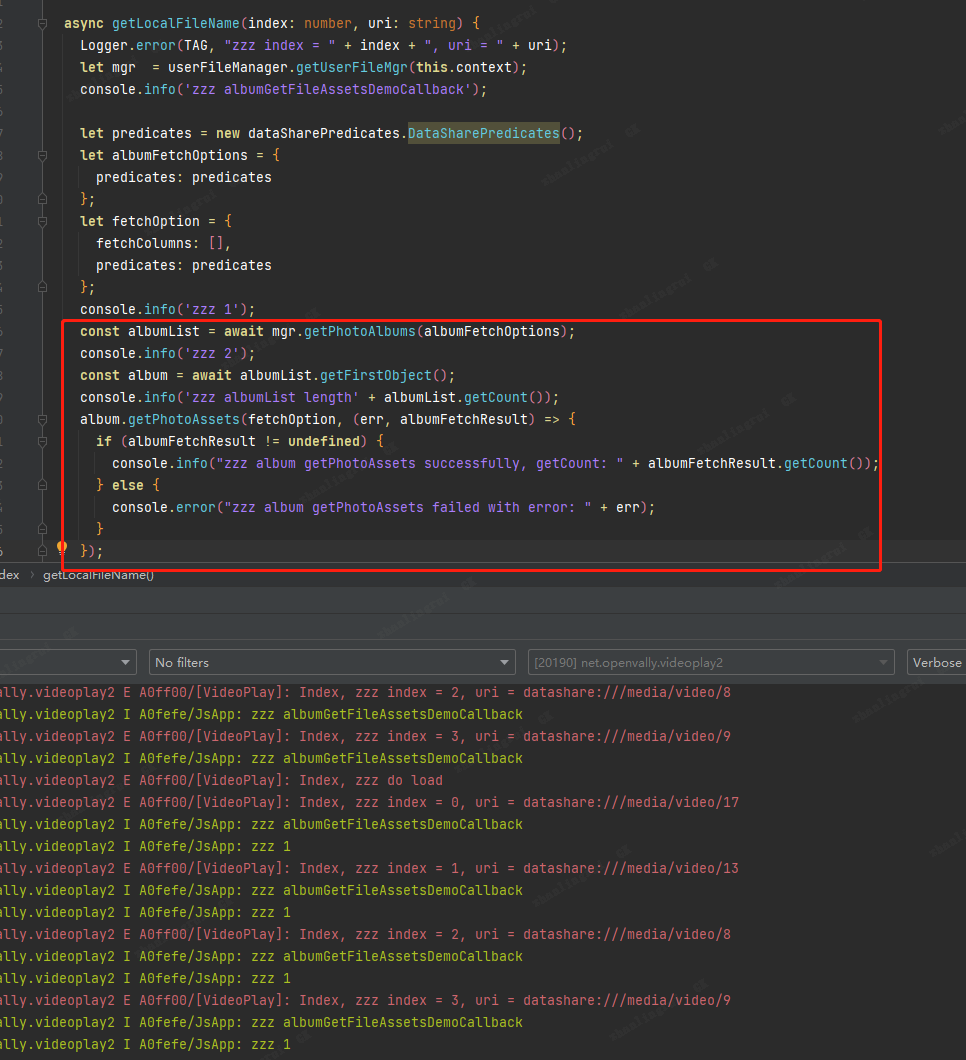Click the 'zzz albumList length' string literal
The width and height of the screenshot is (966, 1060).
click(272, 398)
